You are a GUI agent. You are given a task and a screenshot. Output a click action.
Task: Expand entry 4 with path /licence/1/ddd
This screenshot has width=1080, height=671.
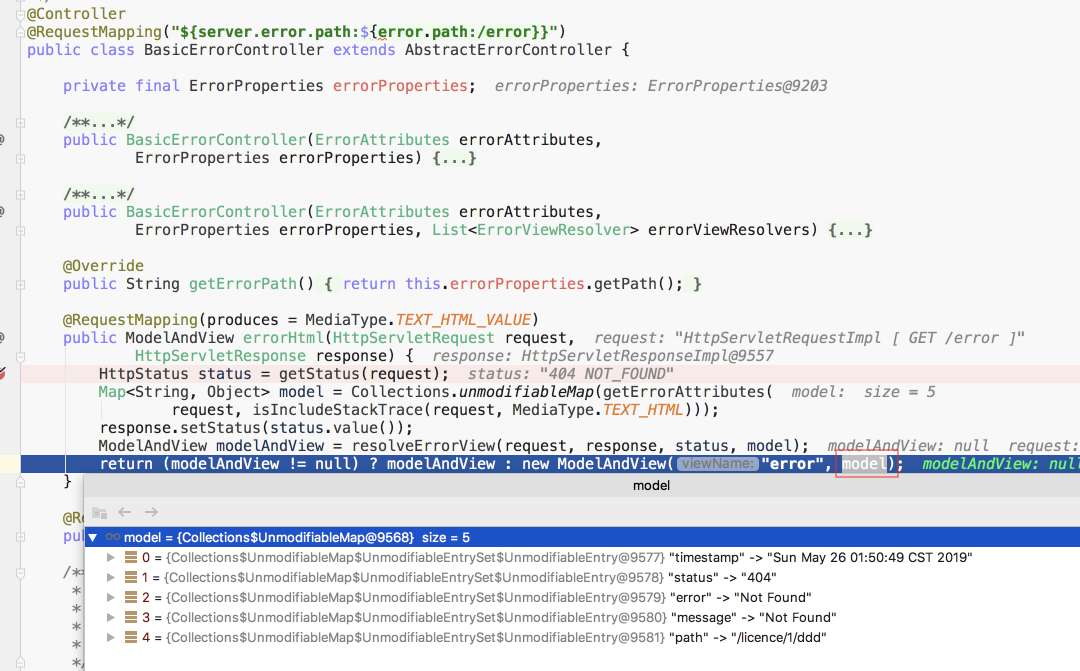(x=110, y=637)
